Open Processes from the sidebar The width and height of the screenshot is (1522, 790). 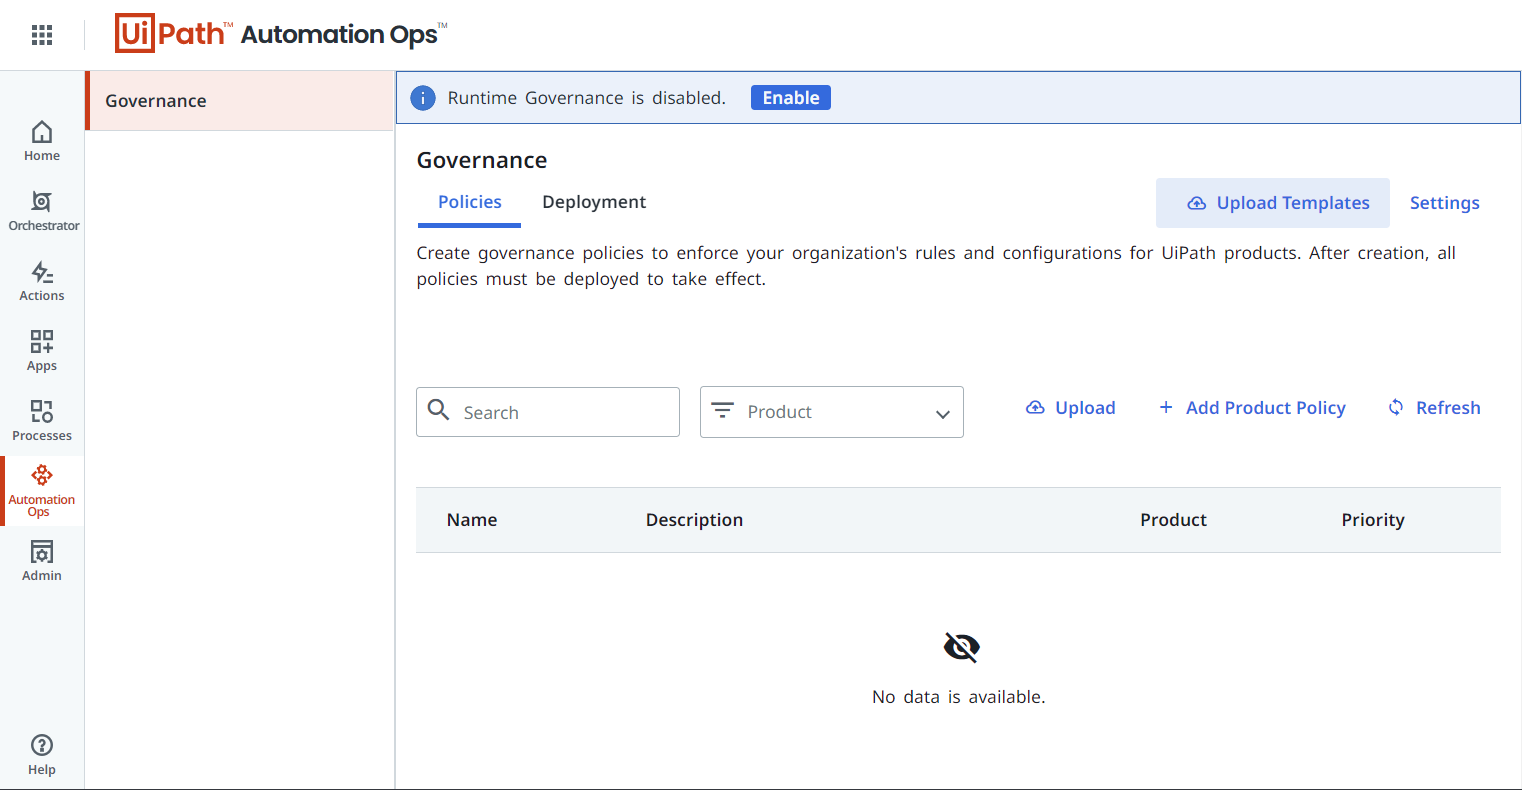click(42, 421)
